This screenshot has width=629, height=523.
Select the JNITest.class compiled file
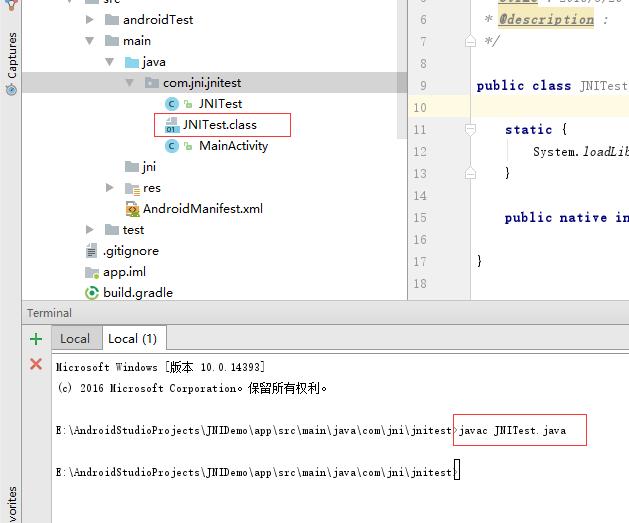pyautogui.click(x=219, y=125)
